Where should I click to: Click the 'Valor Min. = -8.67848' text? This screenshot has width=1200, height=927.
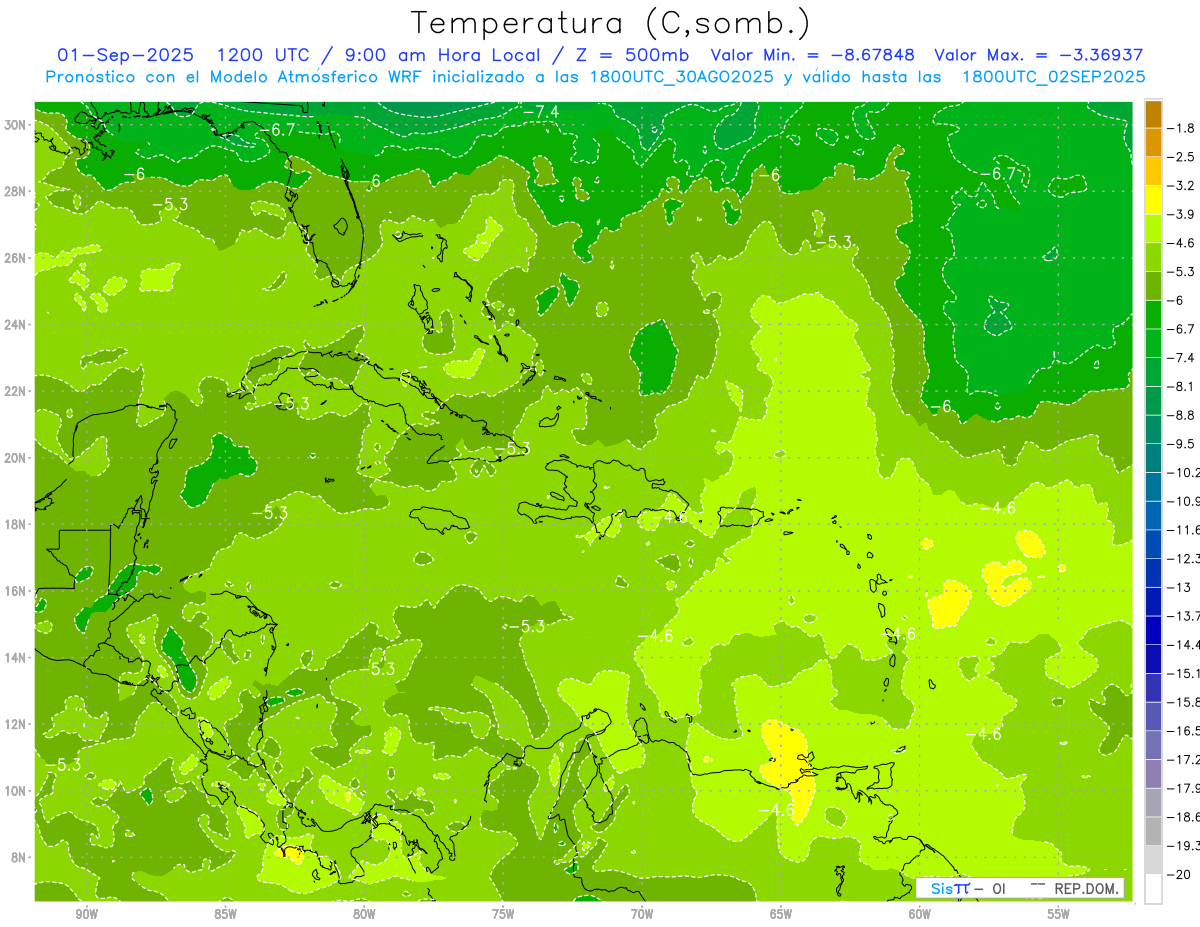[812, 56]
